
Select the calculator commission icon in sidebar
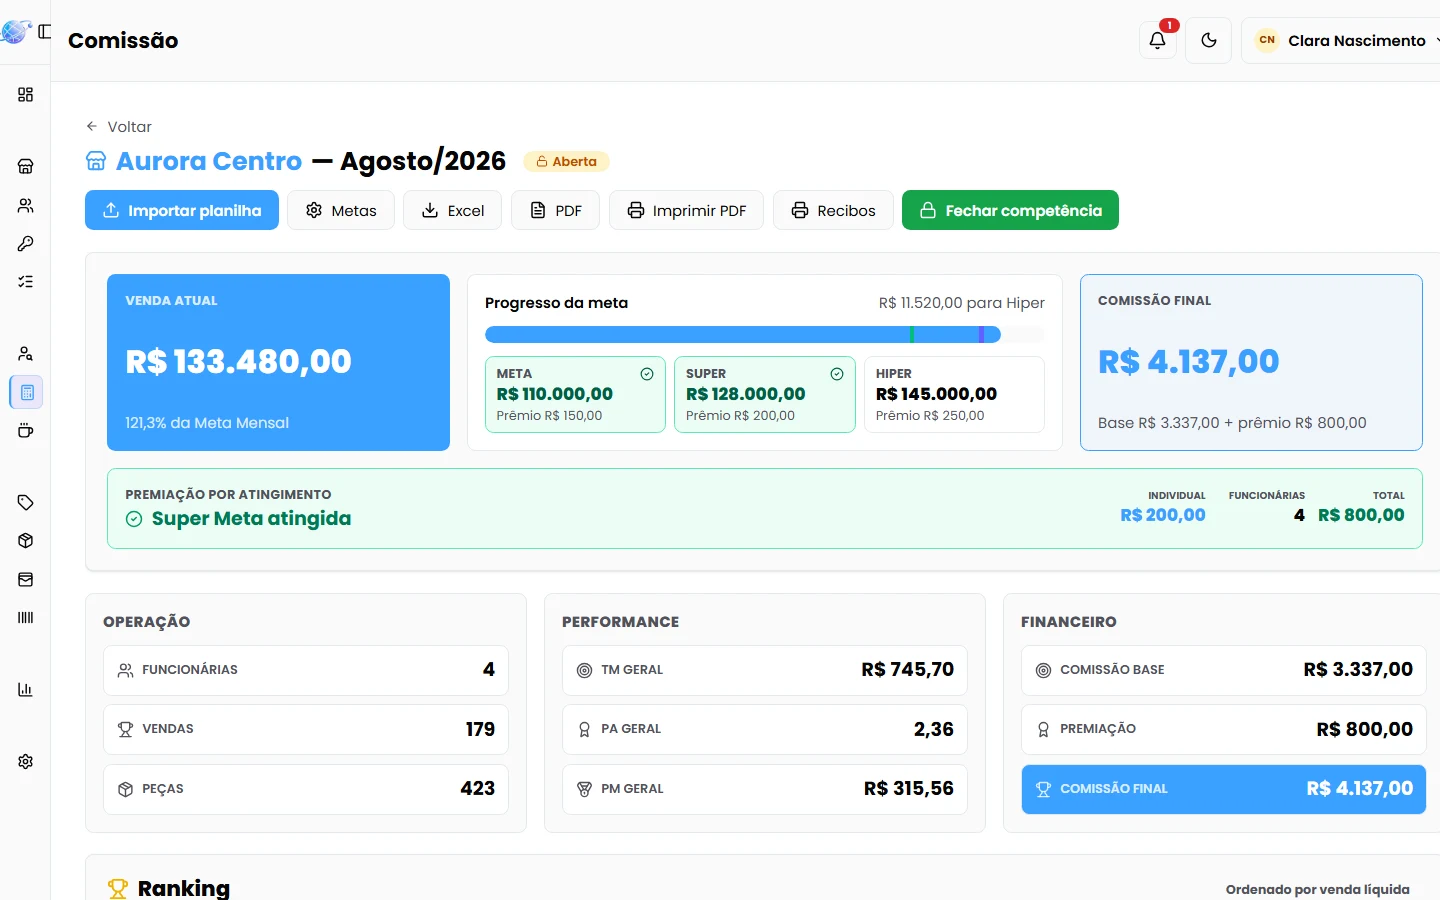pyautogui.click(x=27, y=392)
